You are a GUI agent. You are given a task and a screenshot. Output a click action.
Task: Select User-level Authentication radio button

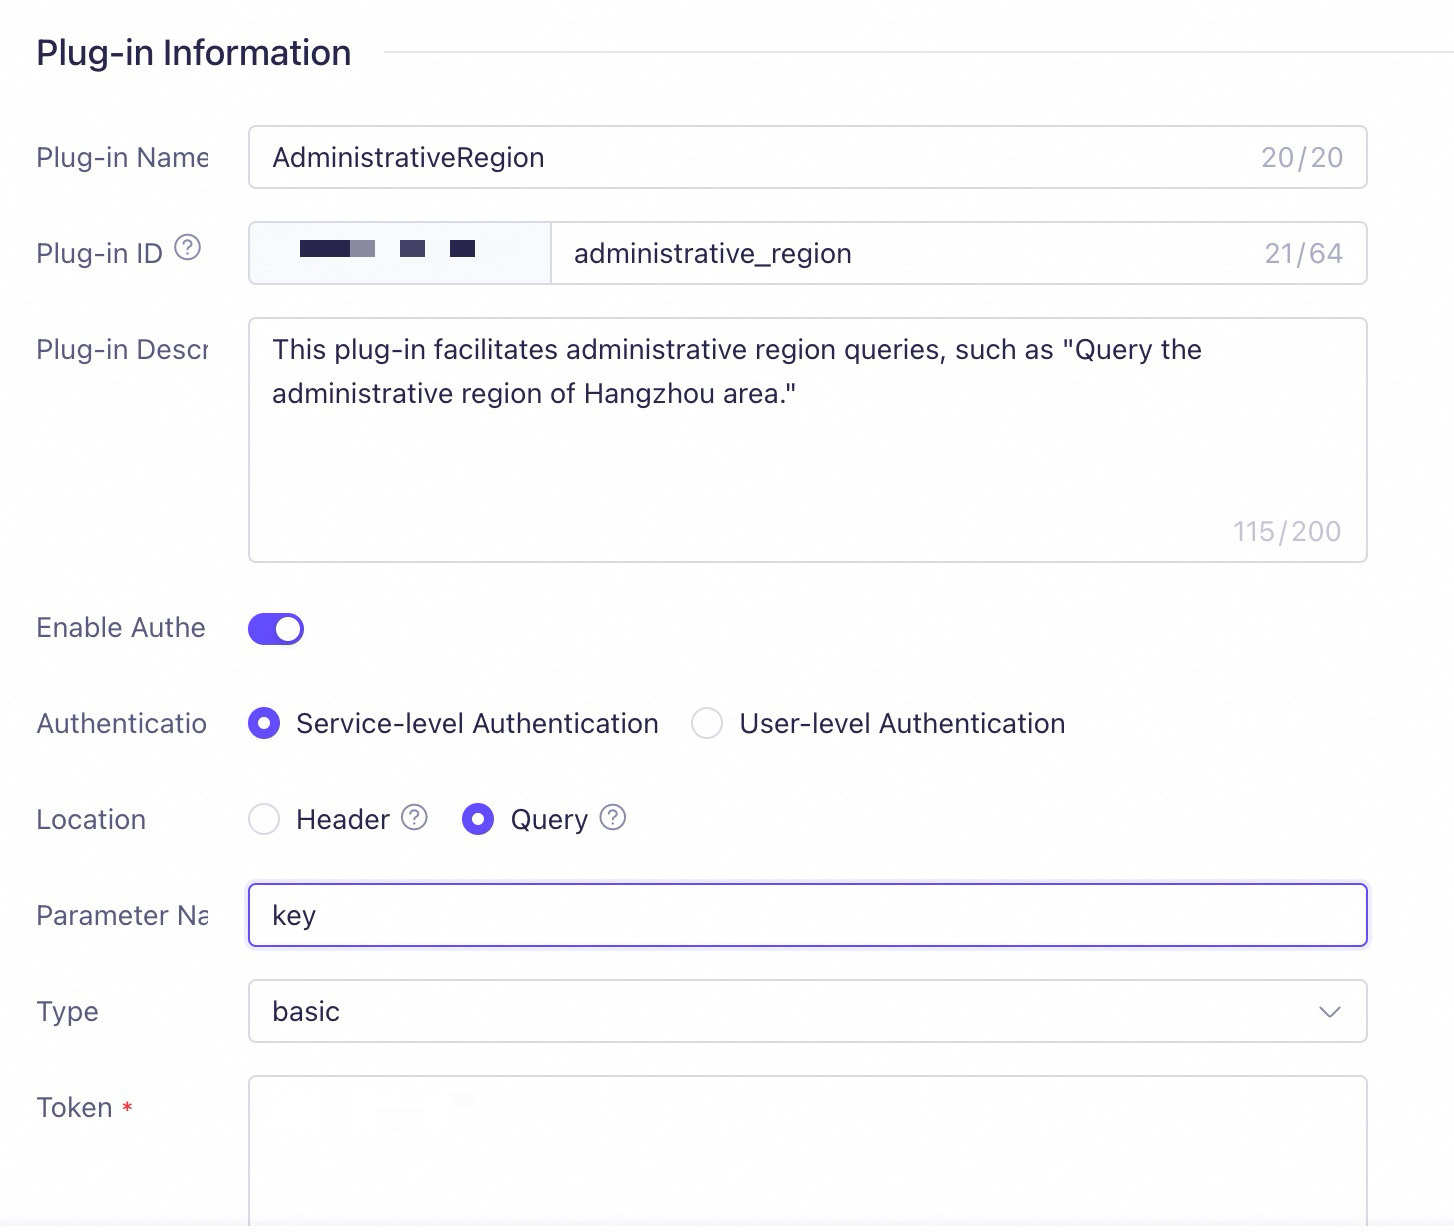(707, 723)
